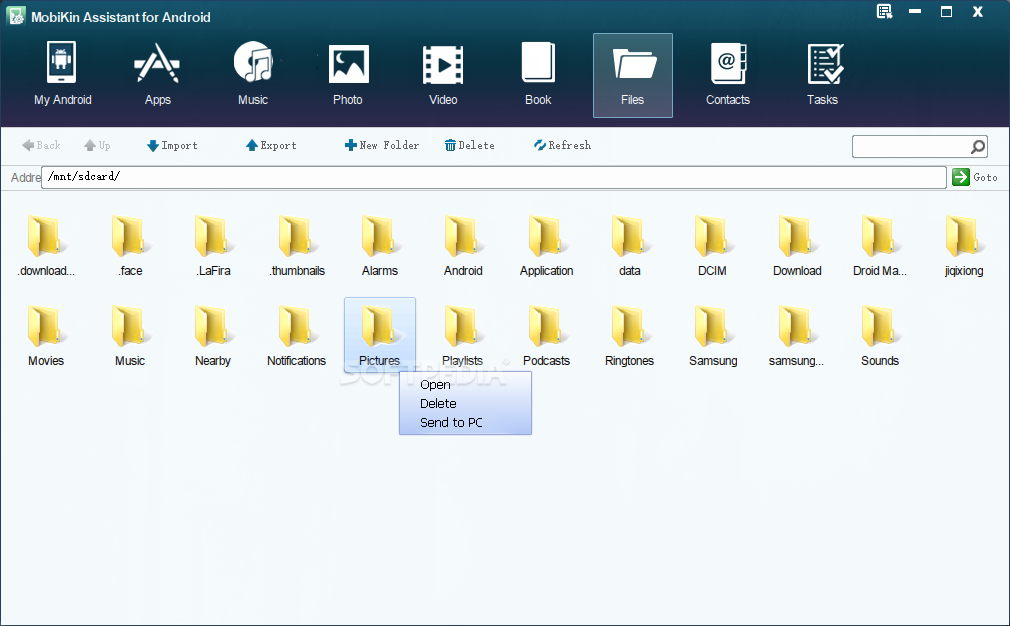Select the Sounds folder
Image resolution: width=1010 pixels, height=626 pixels.
[879, 336]
